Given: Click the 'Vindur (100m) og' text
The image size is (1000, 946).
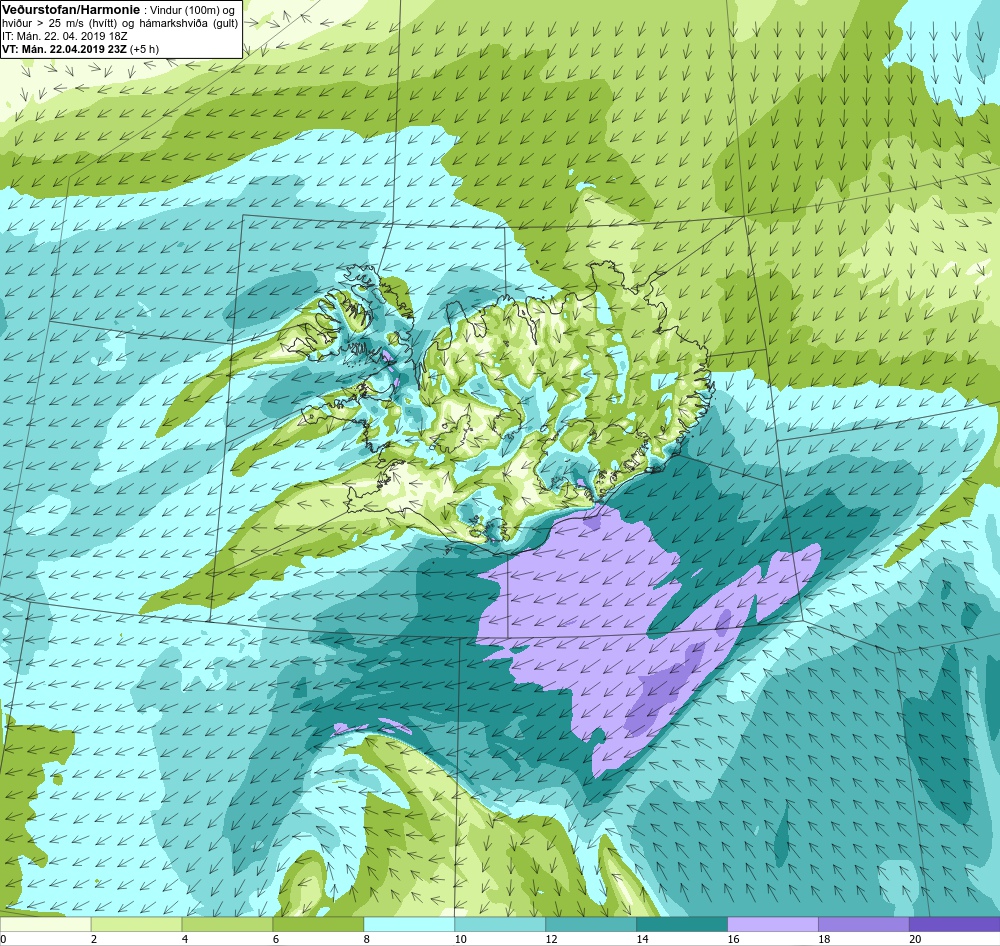Looking at the screenshot, I should pyautogui.click(x=191, y=10).
